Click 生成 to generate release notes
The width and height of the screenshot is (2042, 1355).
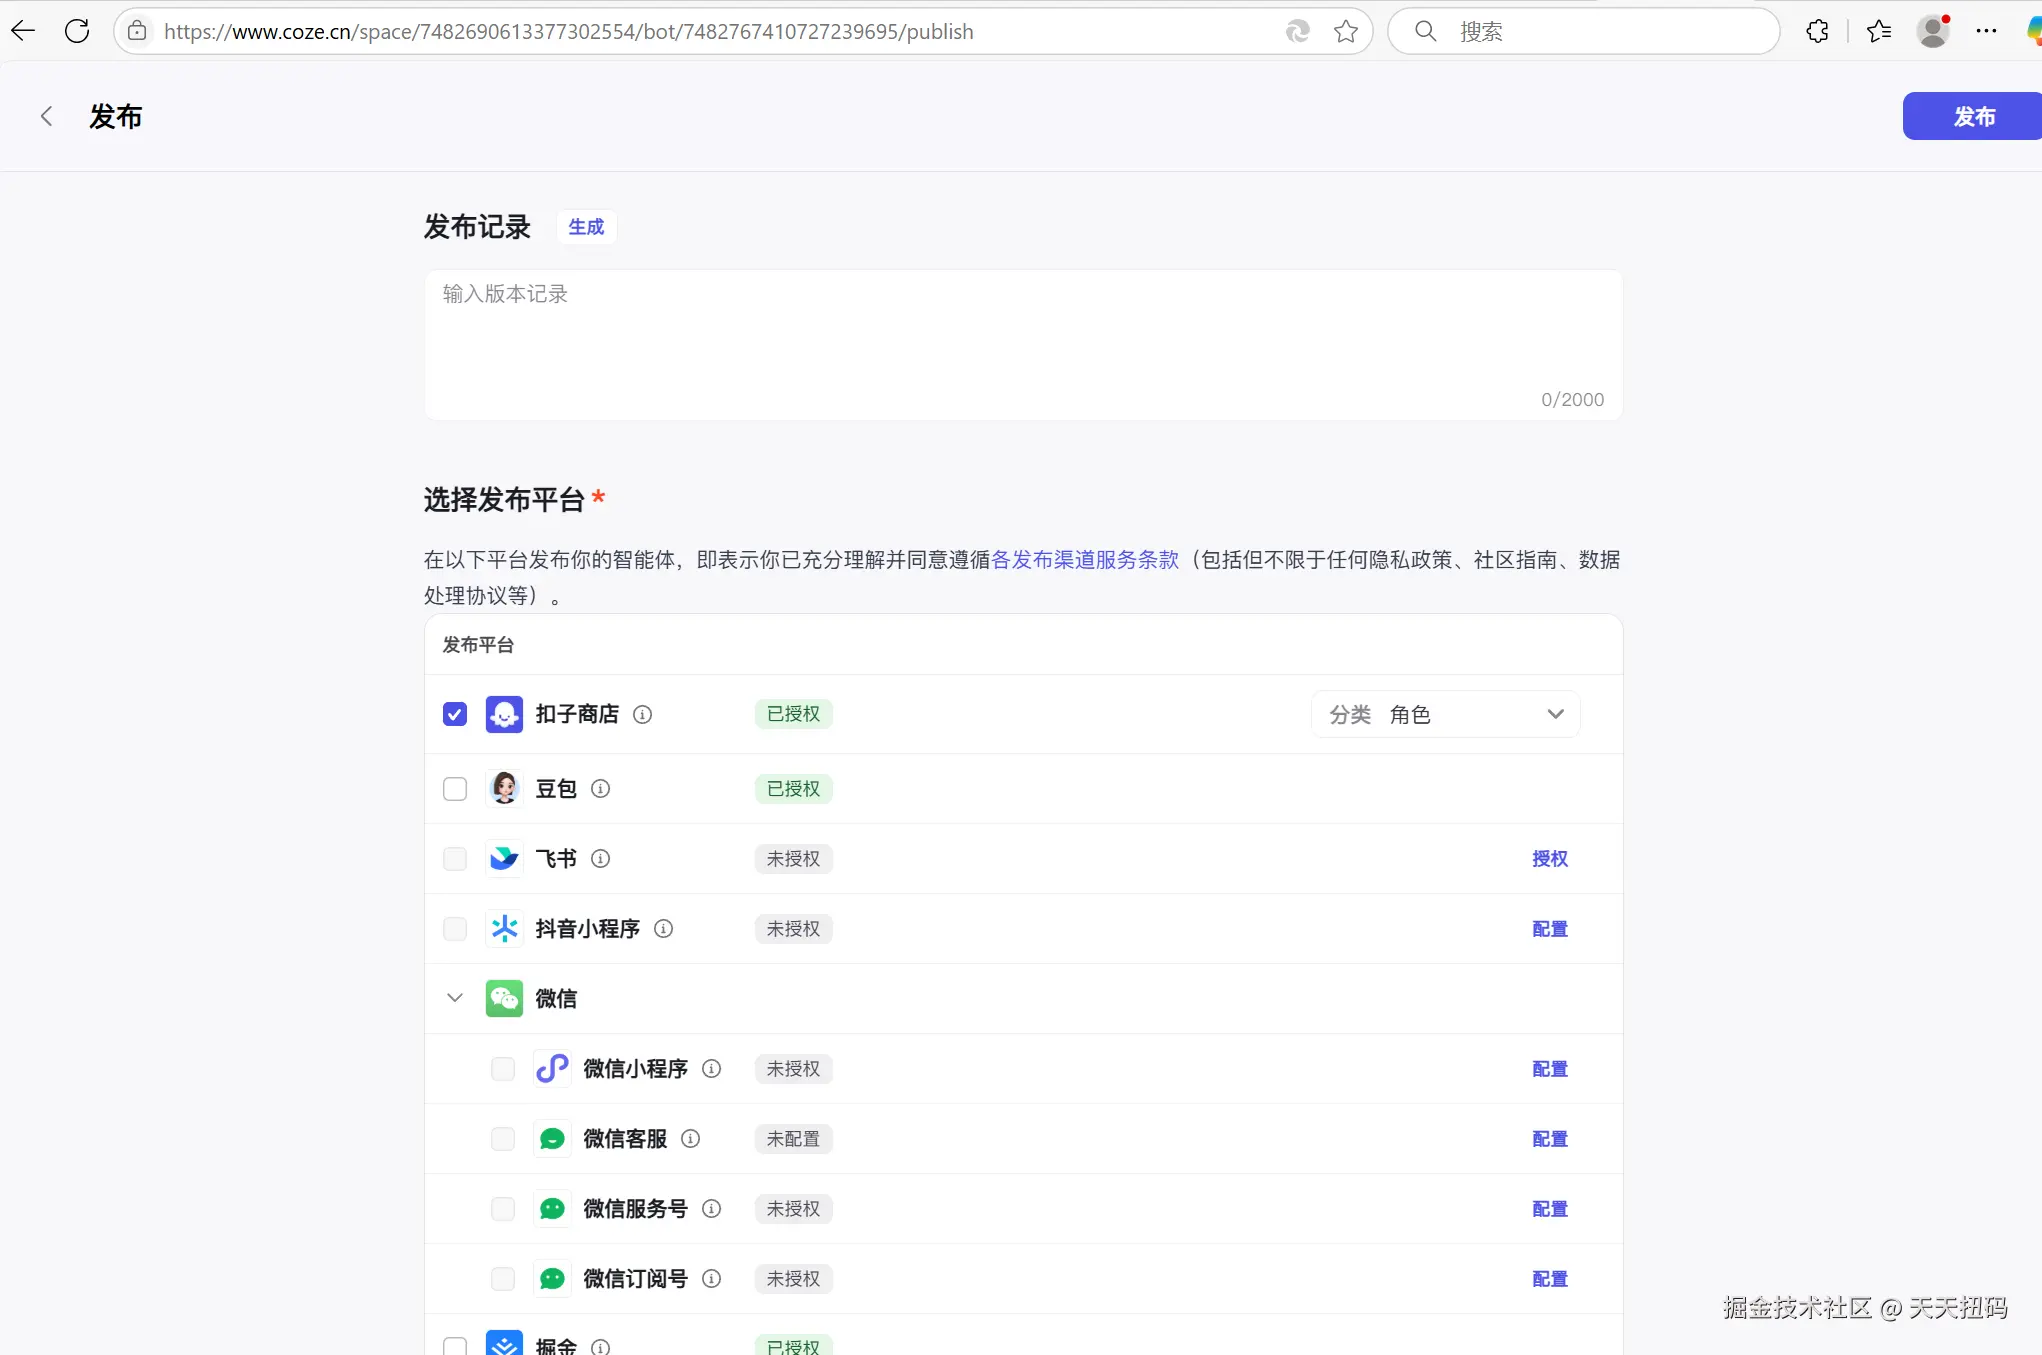pyautogui.click(x=586, y=227)
